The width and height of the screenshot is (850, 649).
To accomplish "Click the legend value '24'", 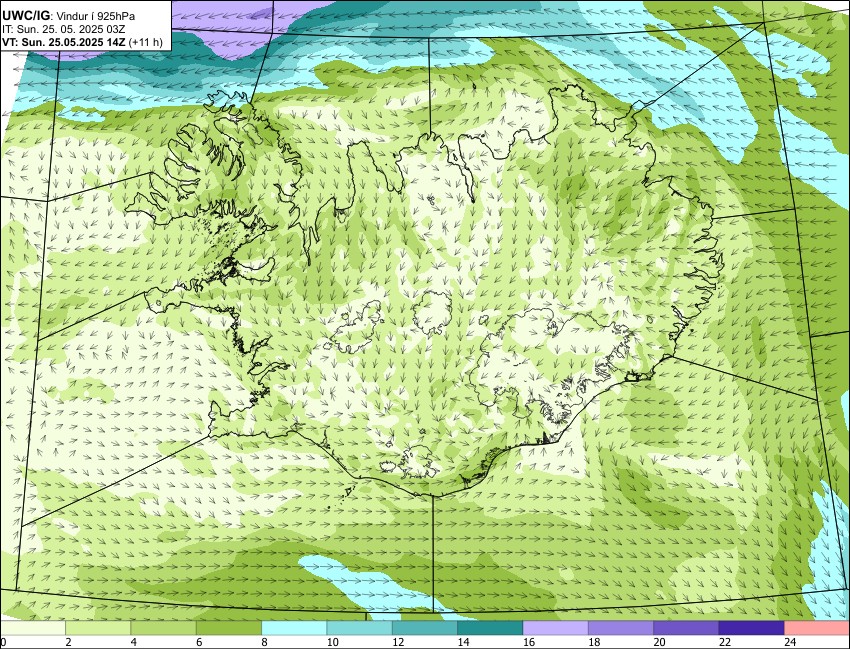I will click(790, 642).
